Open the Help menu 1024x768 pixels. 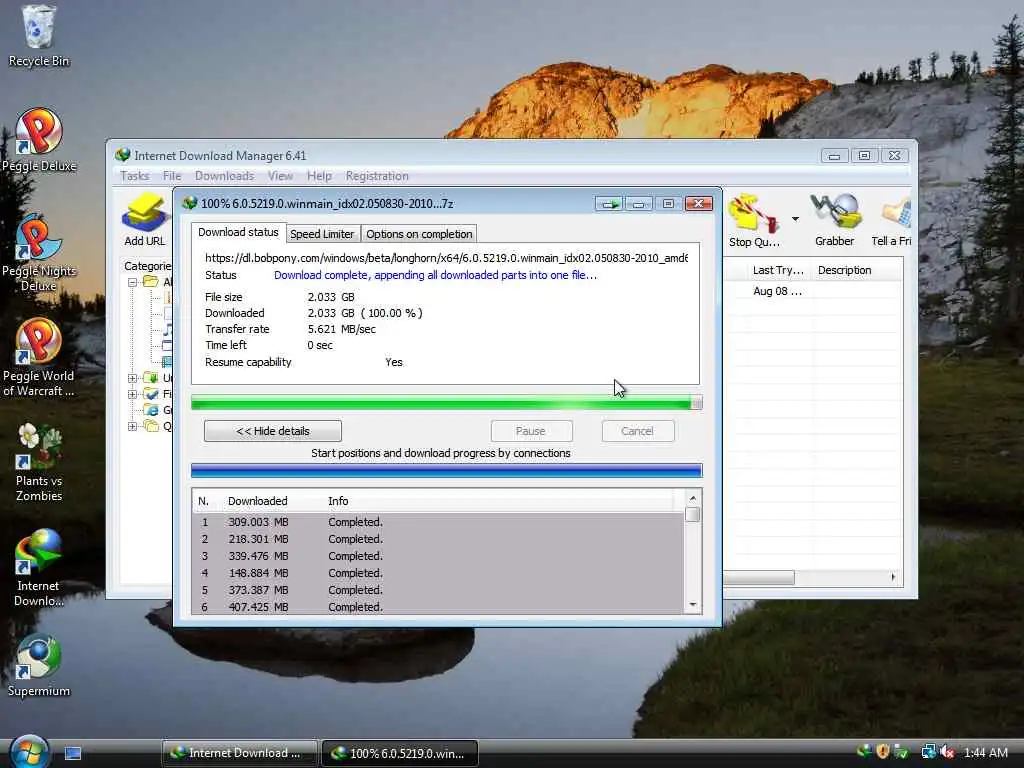coord(319,176)
